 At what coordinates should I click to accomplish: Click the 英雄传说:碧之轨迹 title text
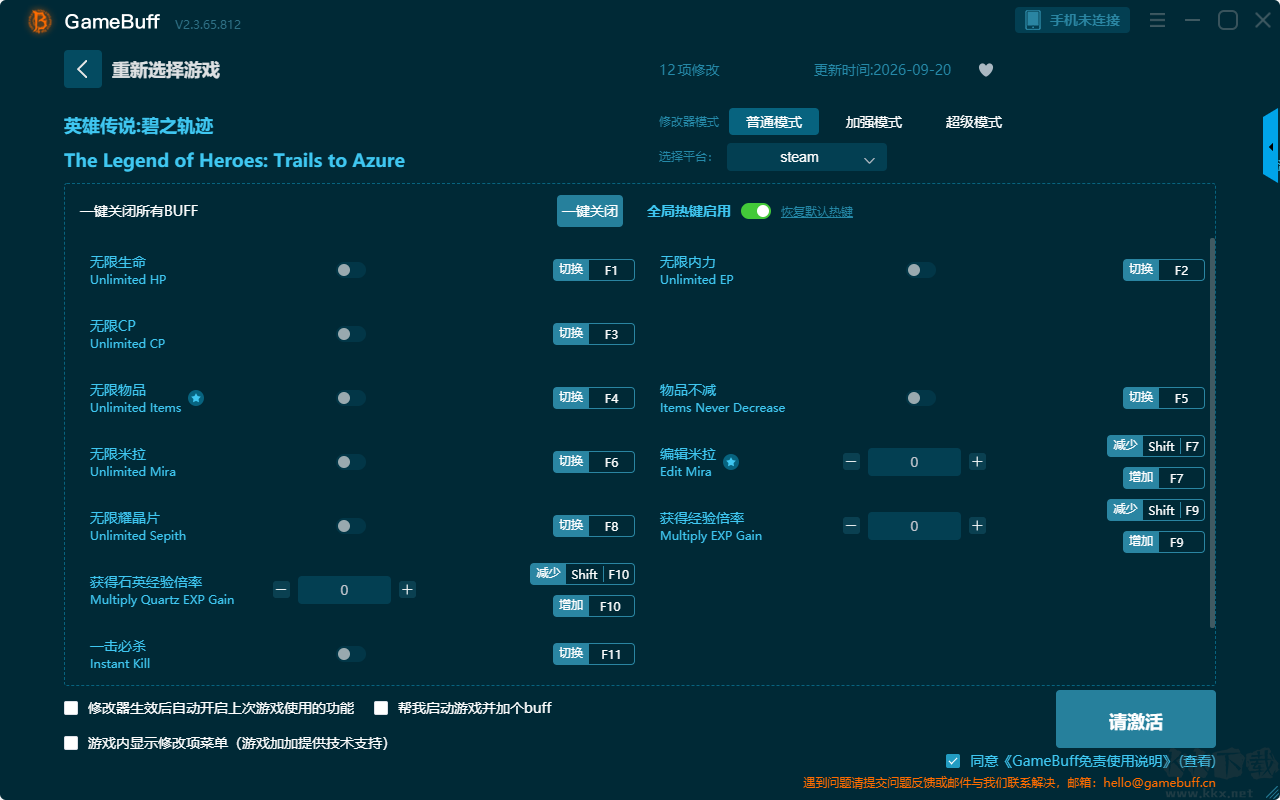click(x=139, y=126)
